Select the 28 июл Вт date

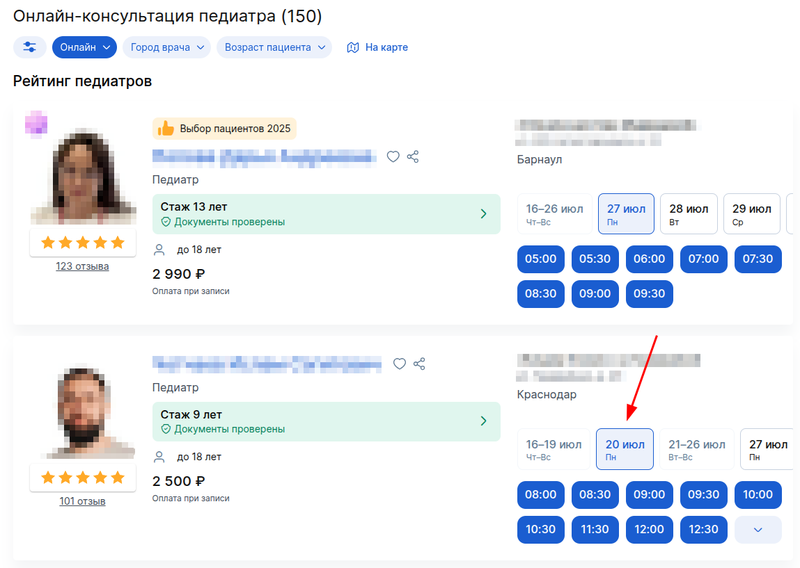[x=689, y=214]
